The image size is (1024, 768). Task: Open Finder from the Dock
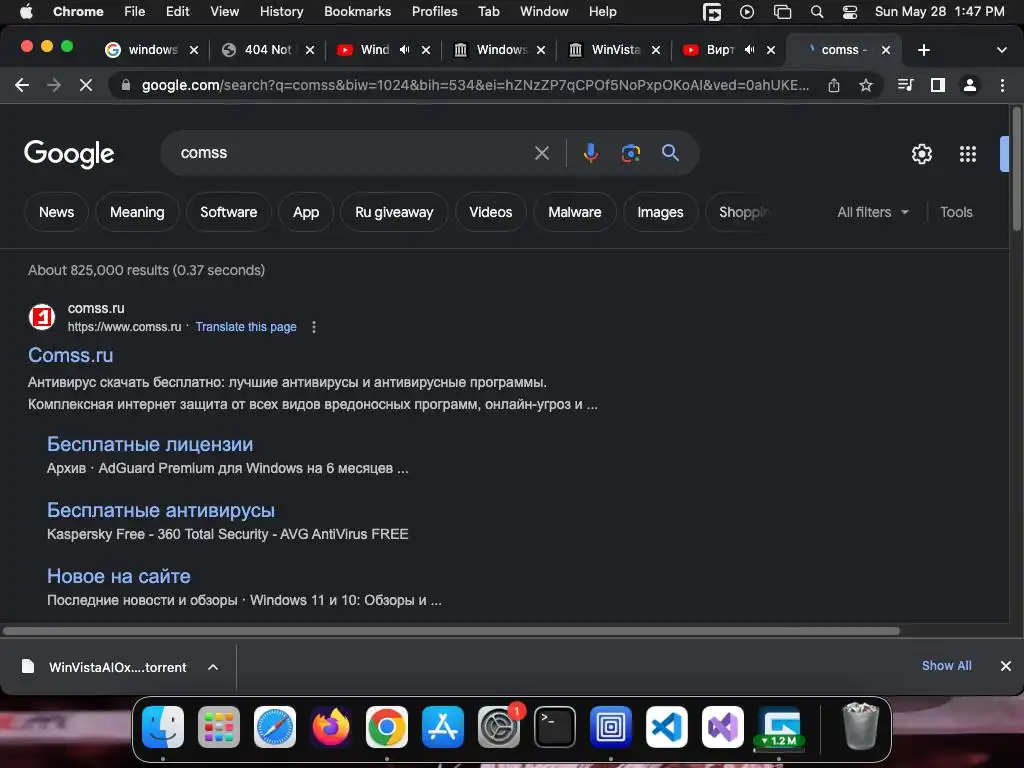[163, 726]
